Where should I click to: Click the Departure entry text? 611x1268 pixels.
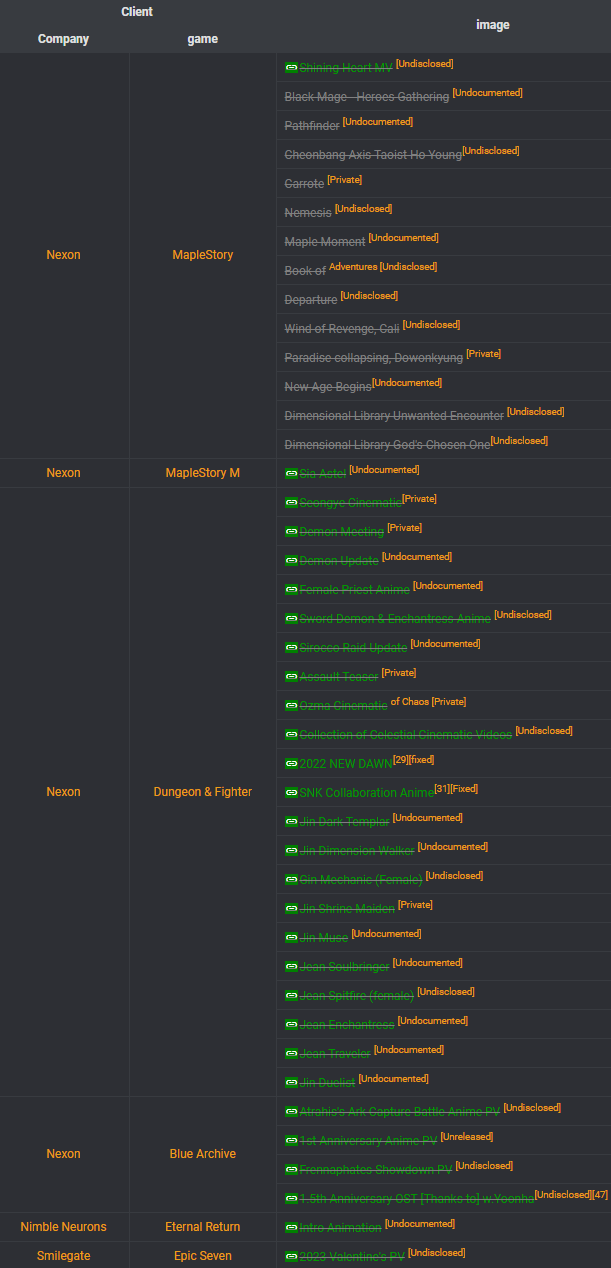pos(311,300)
